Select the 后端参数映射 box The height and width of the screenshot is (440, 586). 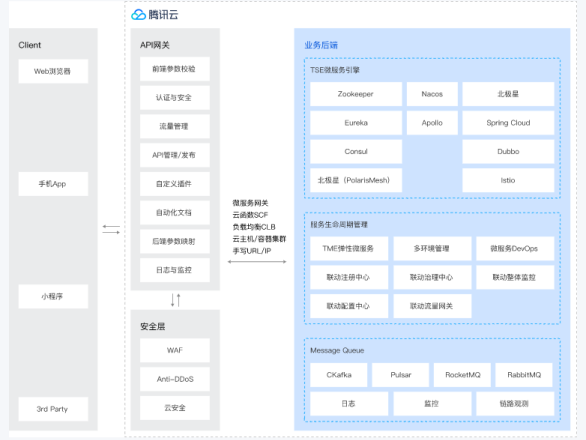coord(175,241)
